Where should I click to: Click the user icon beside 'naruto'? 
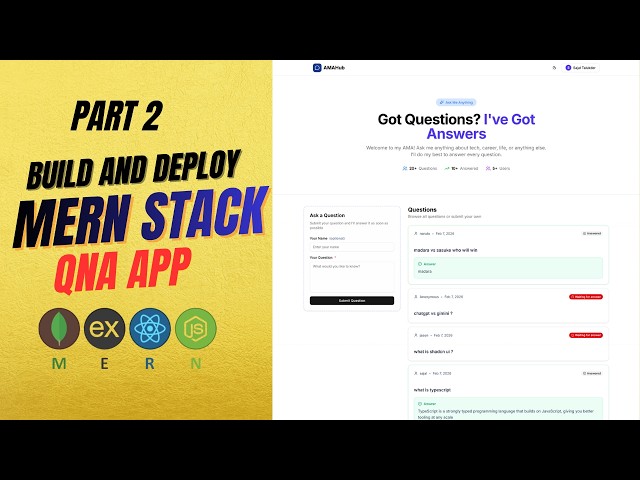(416, 233)
